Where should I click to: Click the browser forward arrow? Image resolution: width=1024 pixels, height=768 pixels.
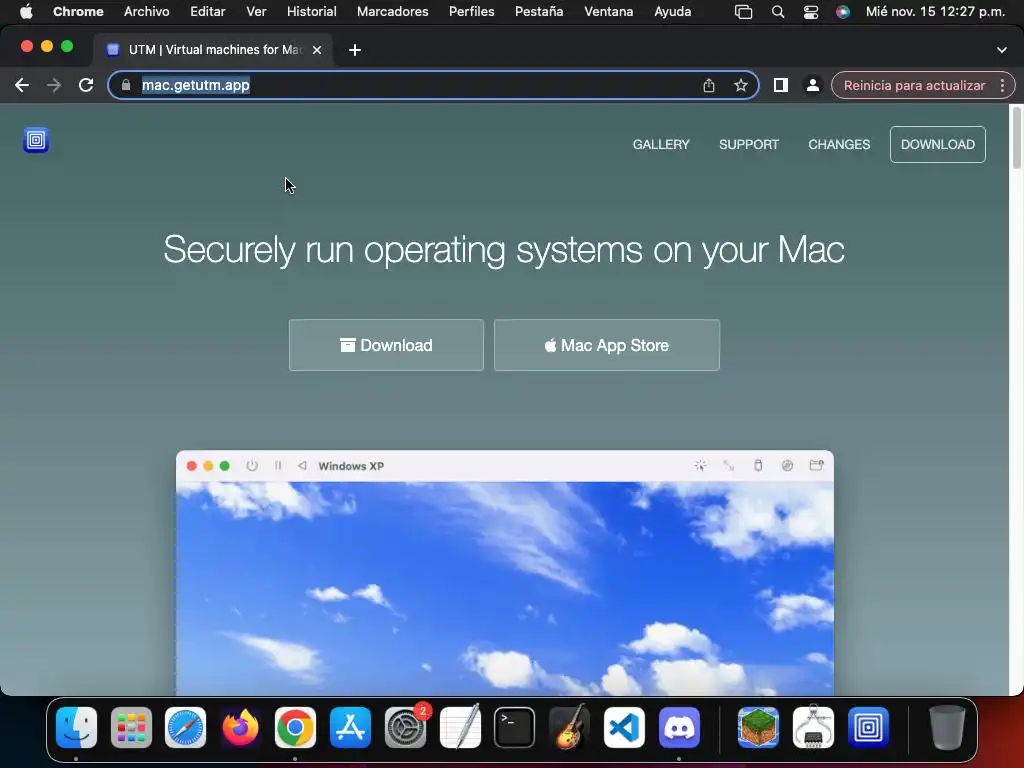pyautogui.click(x=54, y=85)
